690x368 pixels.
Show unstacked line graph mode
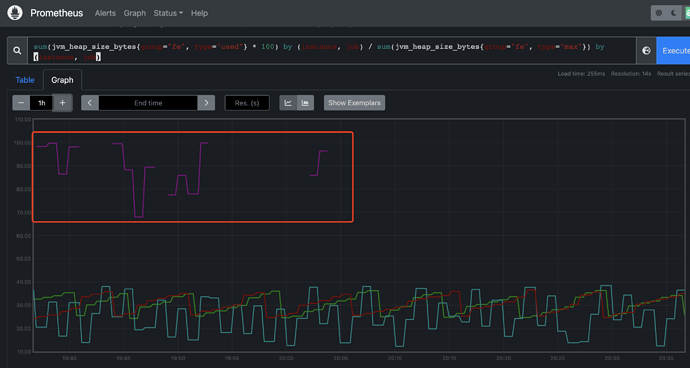click(288, 103)
